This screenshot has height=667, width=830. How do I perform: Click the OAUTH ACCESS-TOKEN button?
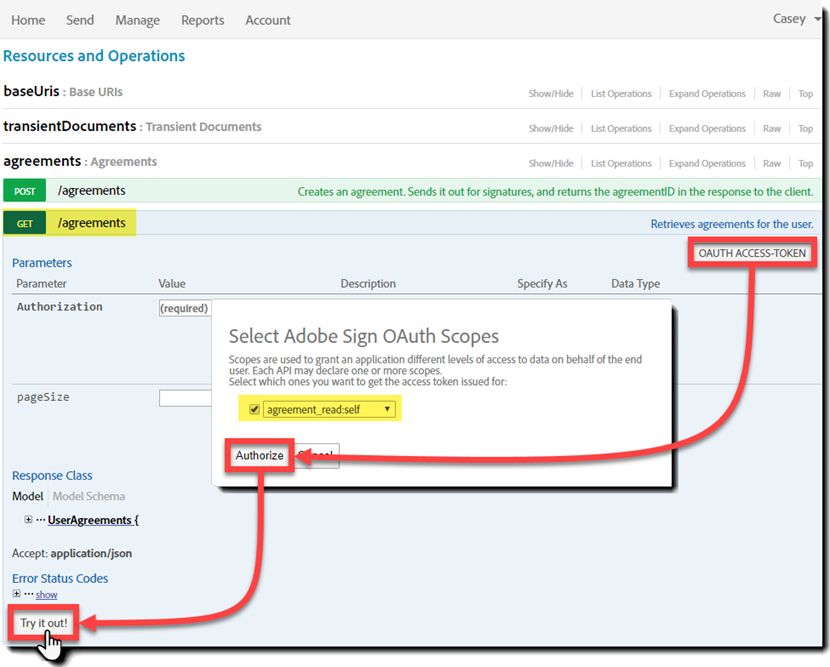(x=752, y=253)
